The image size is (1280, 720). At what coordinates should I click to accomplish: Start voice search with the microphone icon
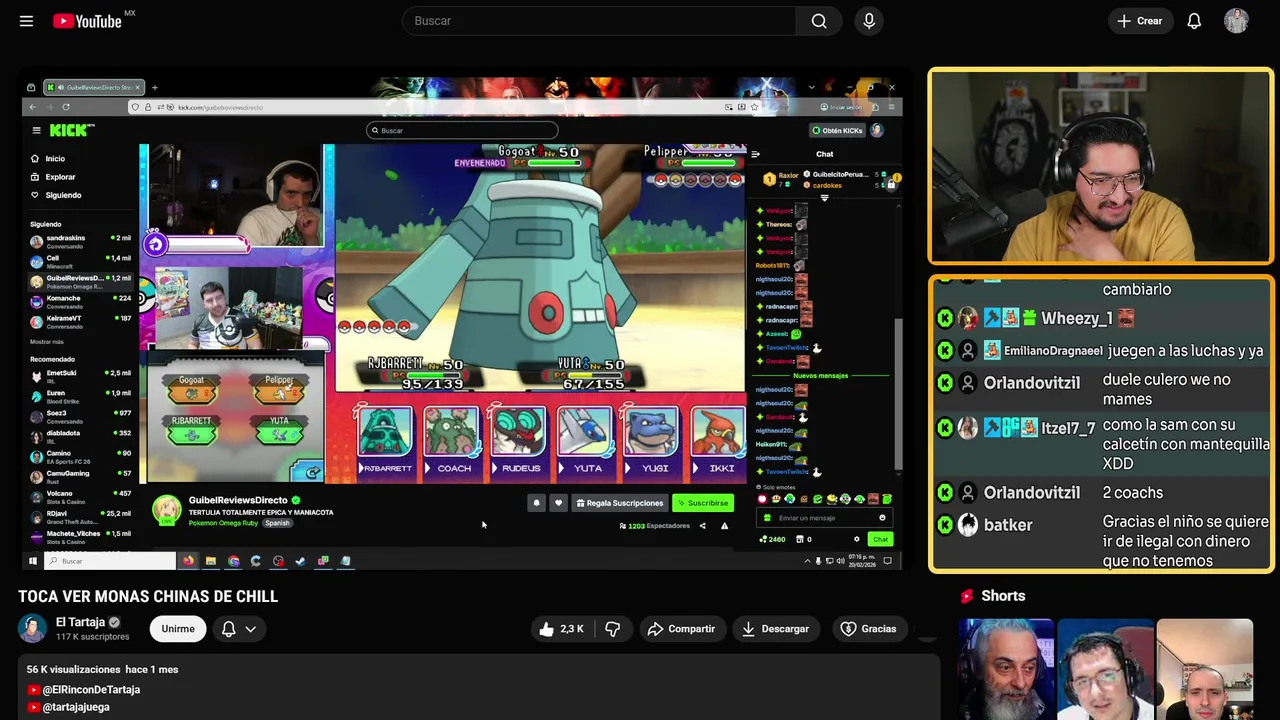(x=869, y=21)
